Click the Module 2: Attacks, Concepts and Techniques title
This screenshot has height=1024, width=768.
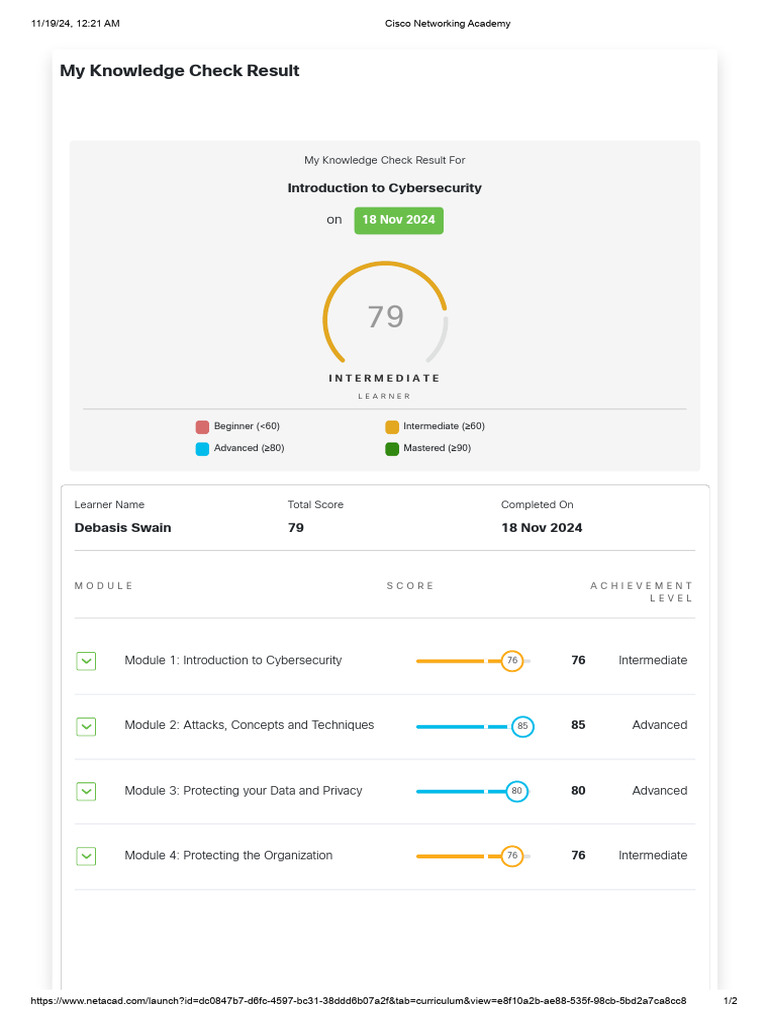[249, 725]
